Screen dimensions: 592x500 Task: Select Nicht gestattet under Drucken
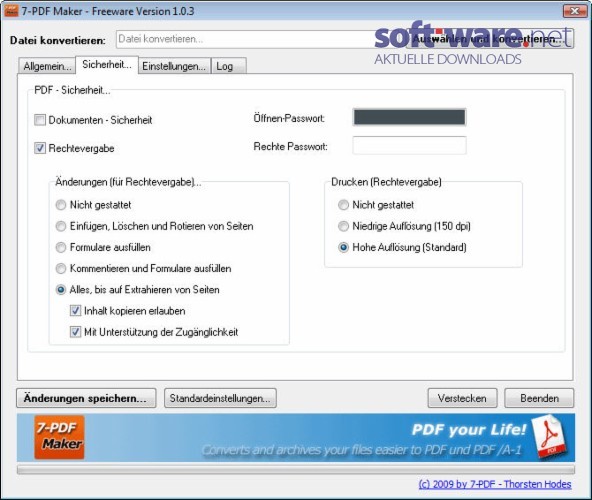(343, 205)
